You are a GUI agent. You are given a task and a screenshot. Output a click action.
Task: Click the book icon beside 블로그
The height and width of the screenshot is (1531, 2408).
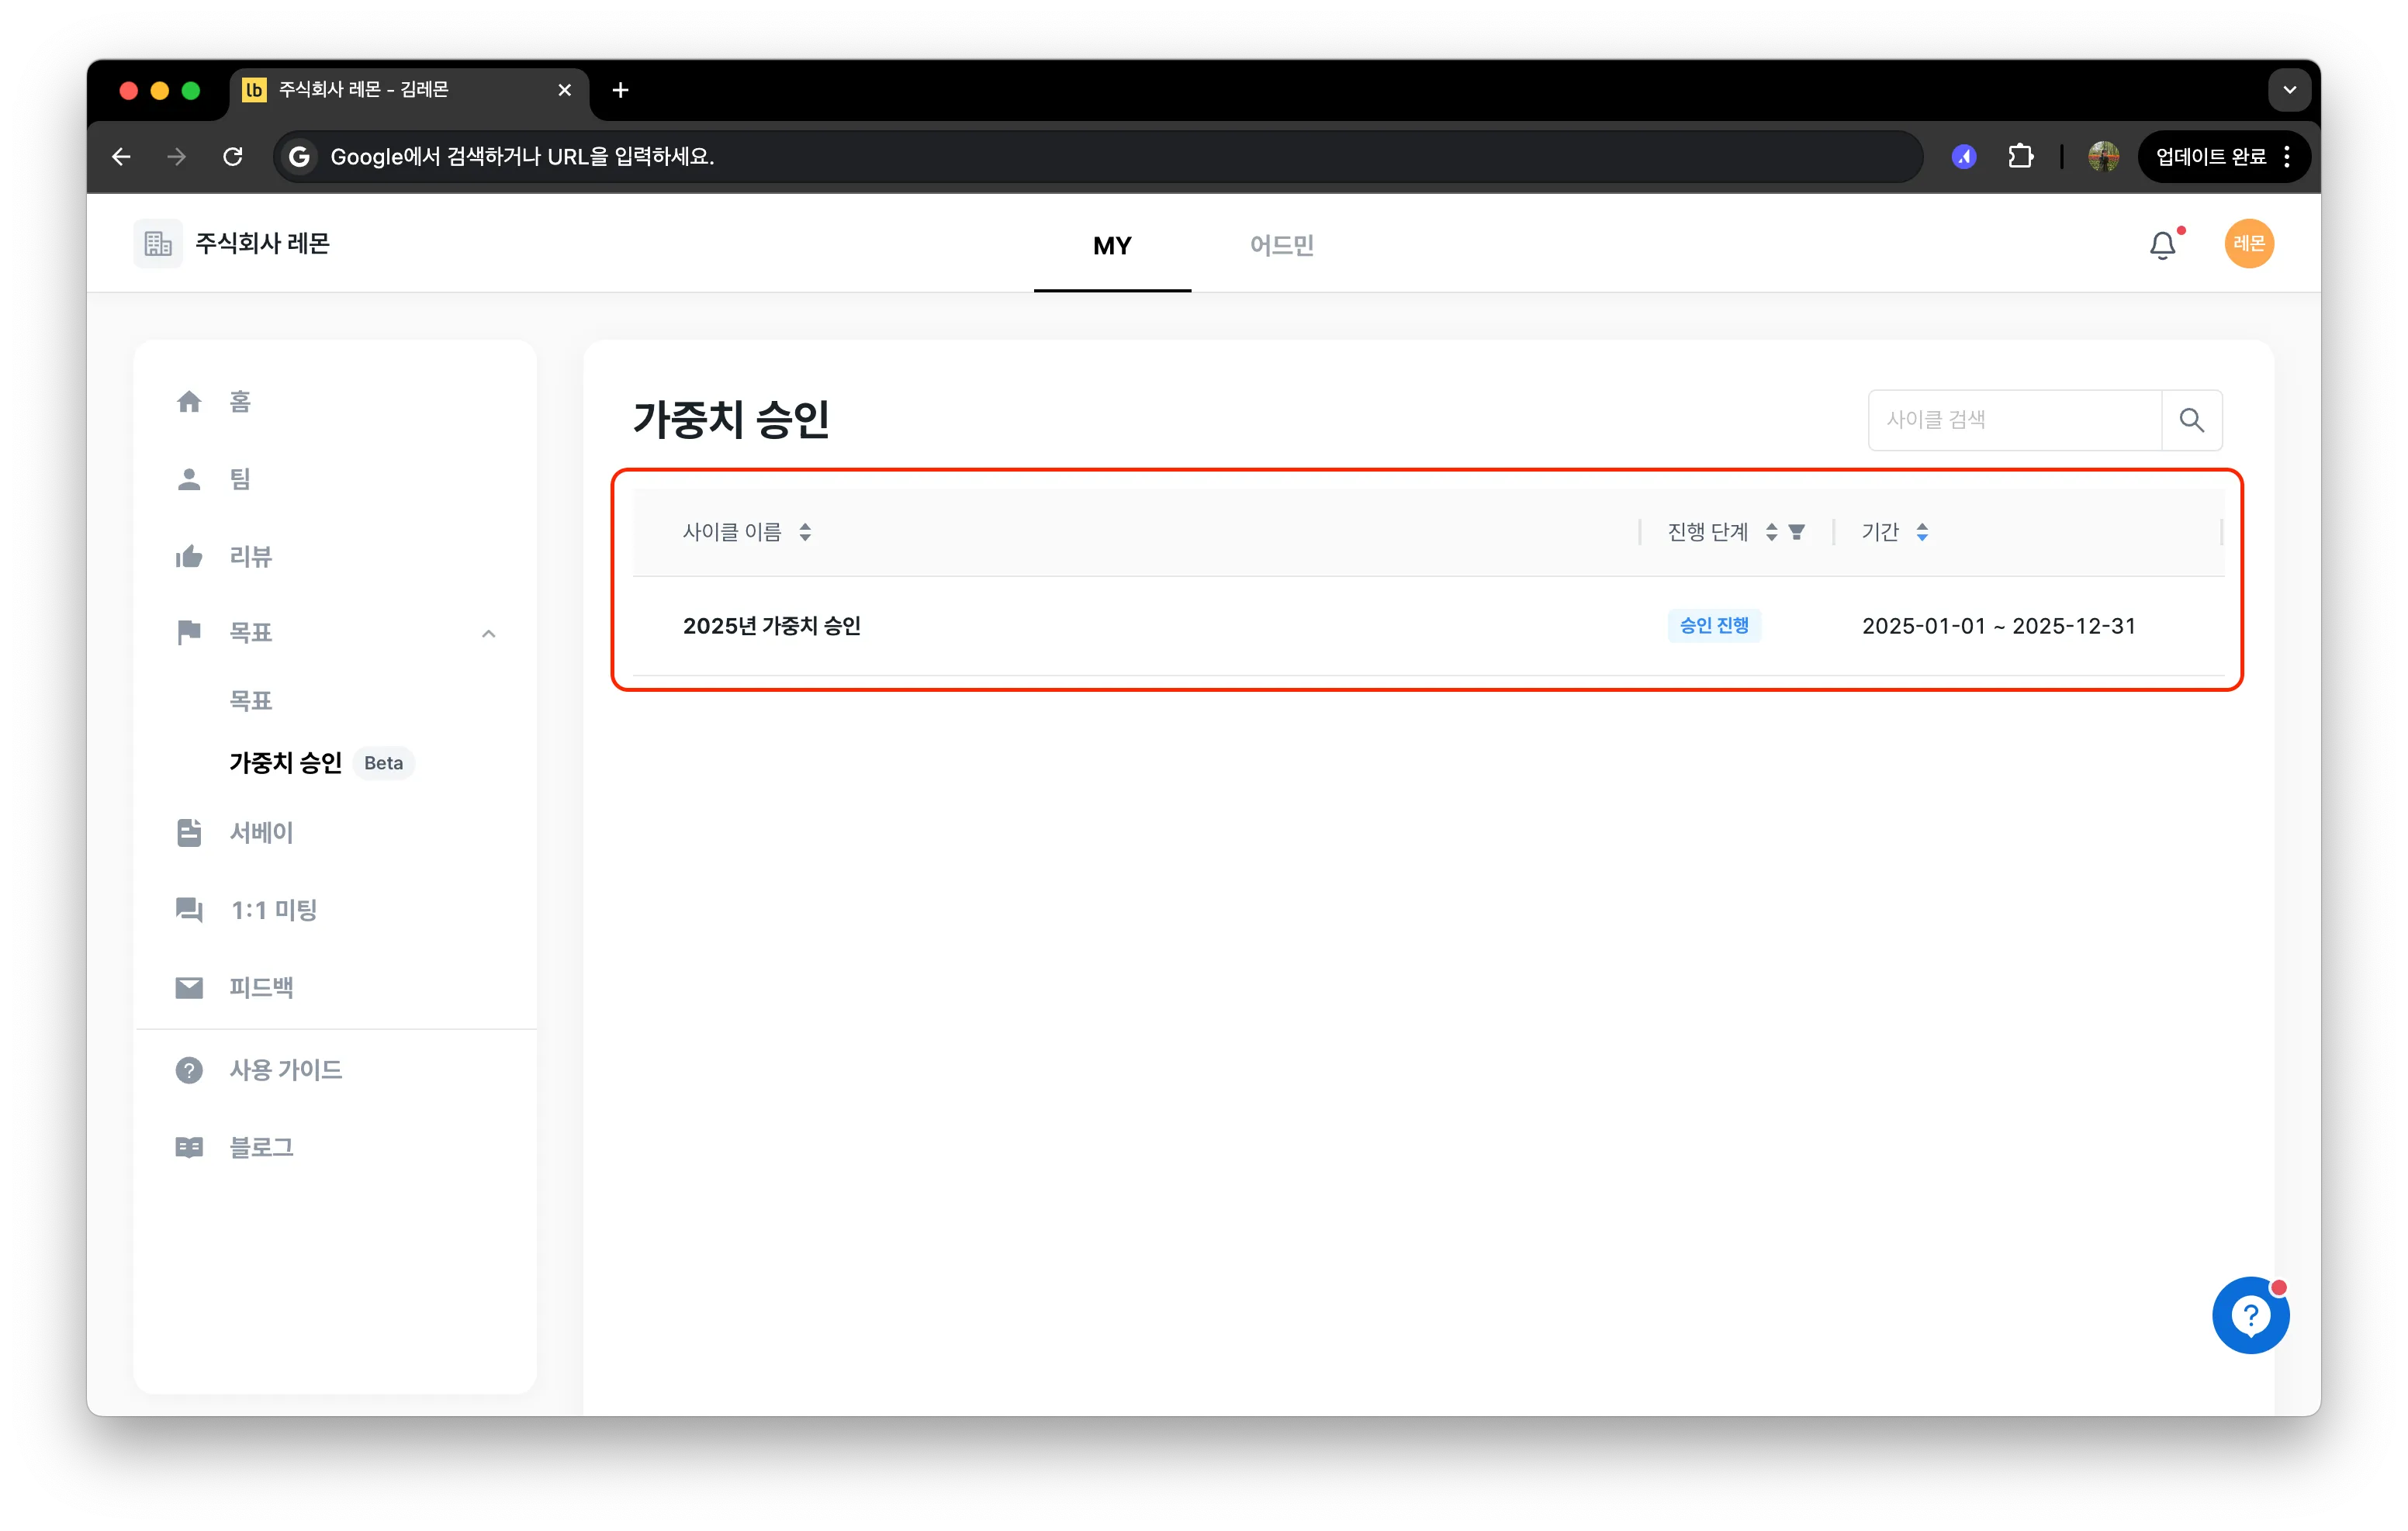point(189,1147)
